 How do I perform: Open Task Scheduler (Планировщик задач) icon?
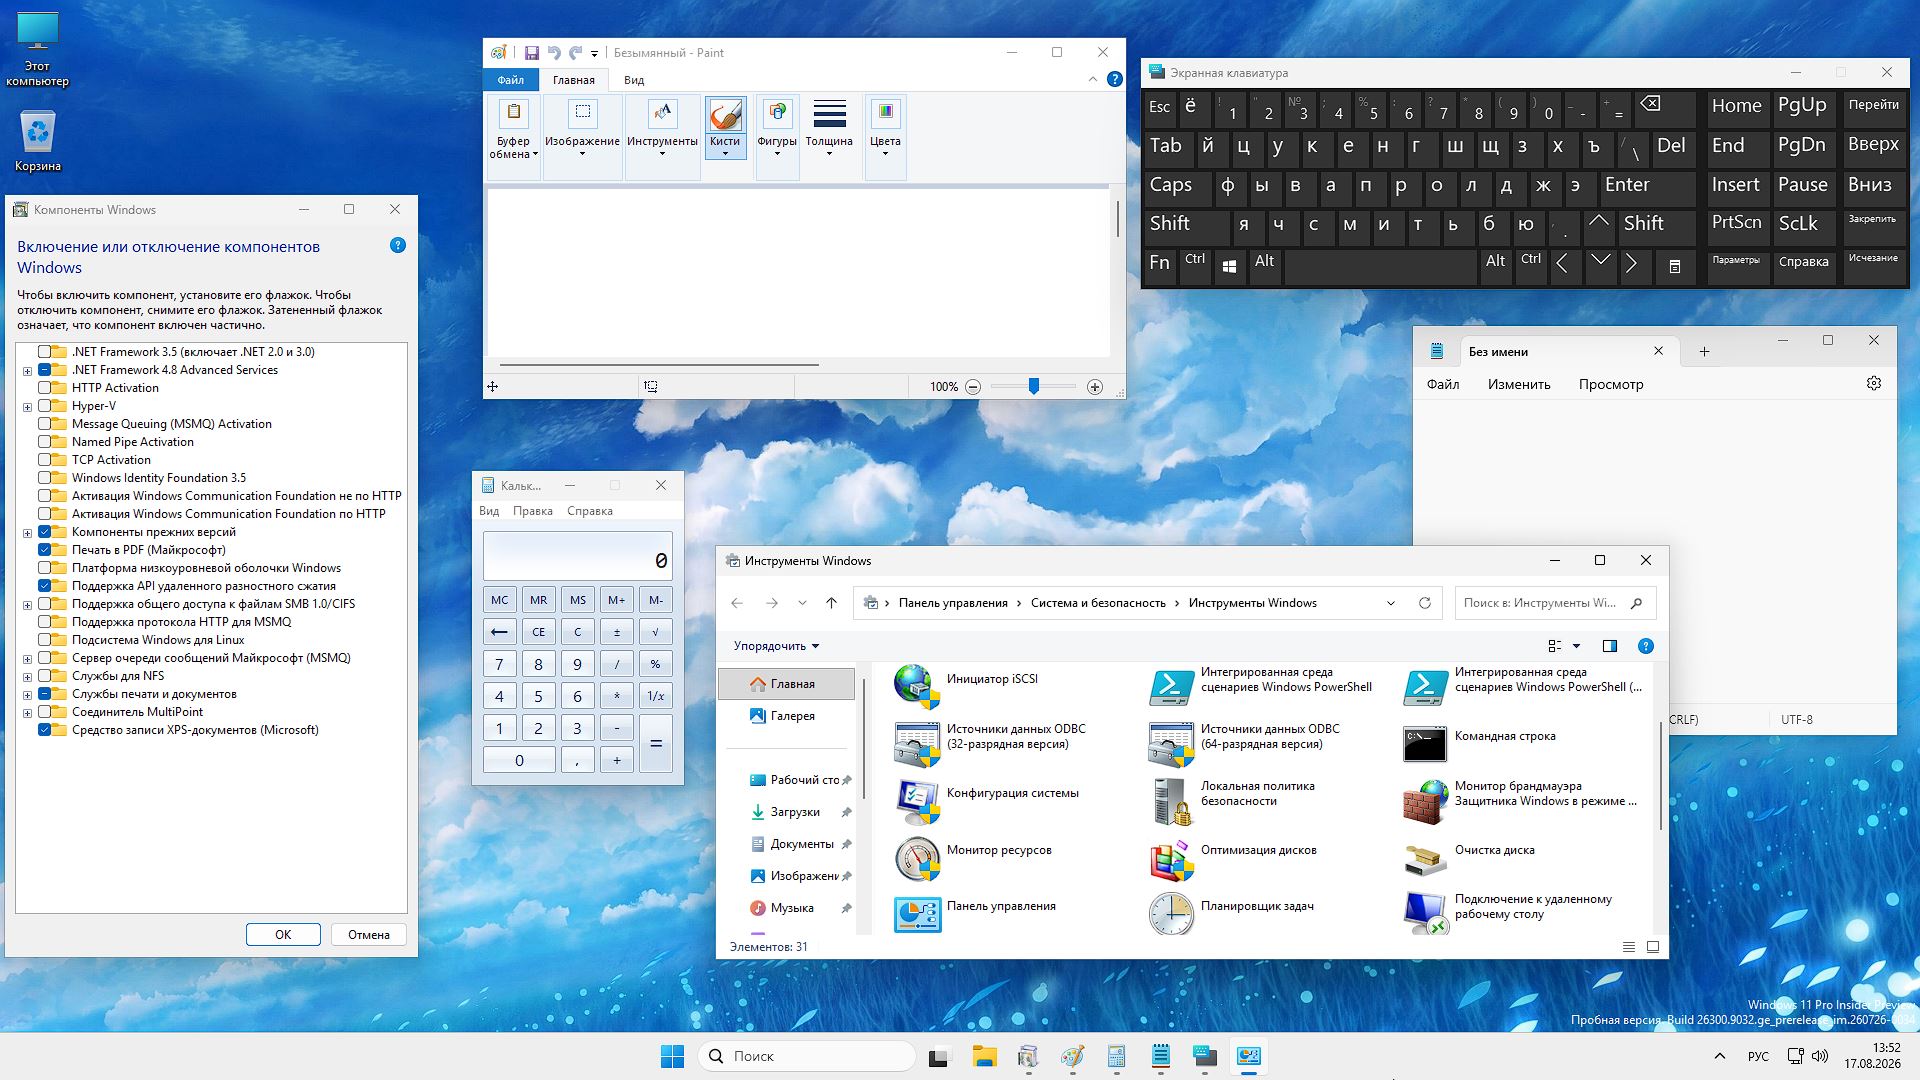click(1171, 913)
